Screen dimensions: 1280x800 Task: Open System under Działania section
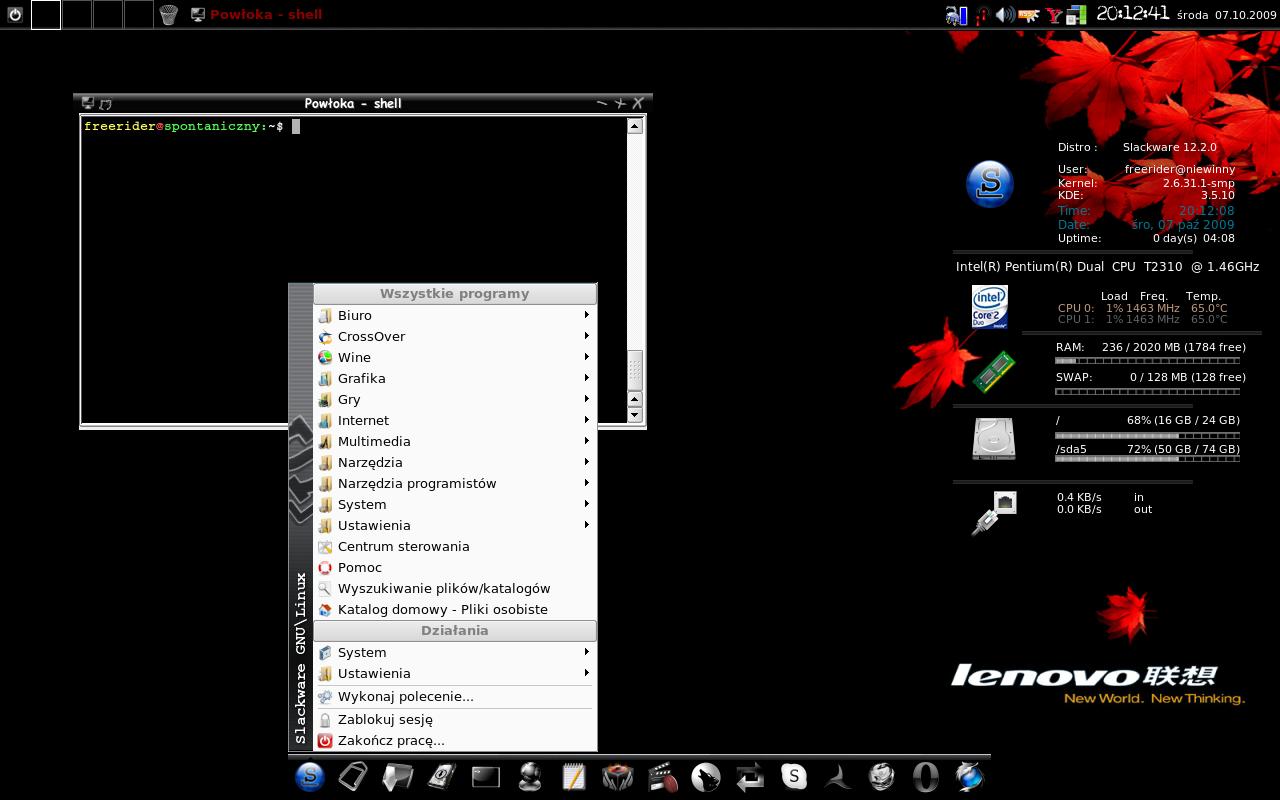pyautogui.click(x=455, y=652)
